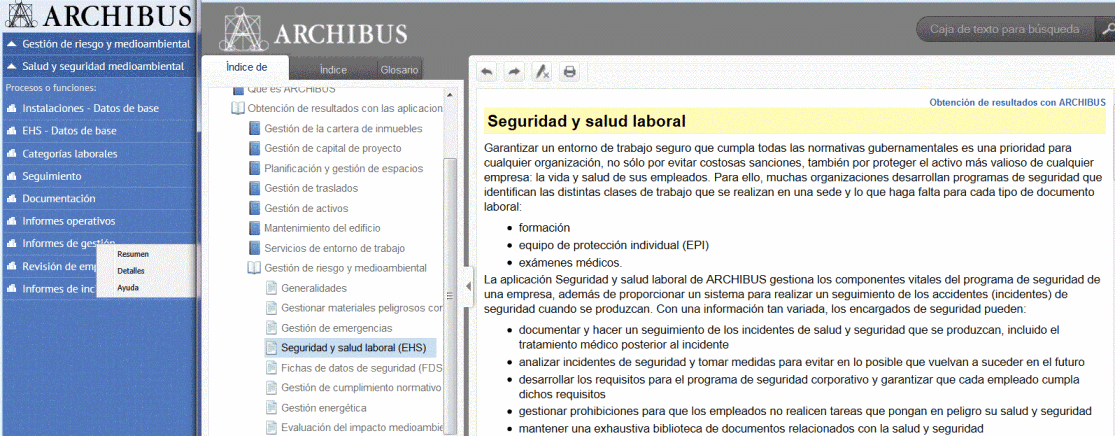Click the search magnifier icon
This screenshot has height=436, width=1115.
point(1106,30)
